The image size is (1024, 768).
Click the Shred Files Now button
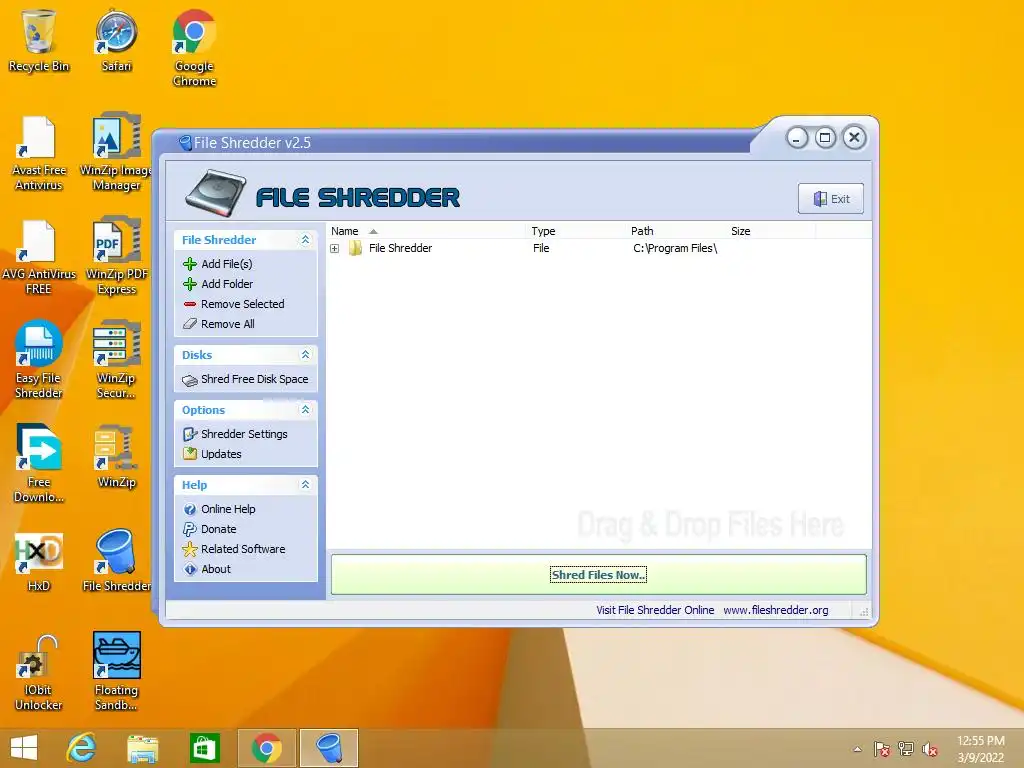click(x=598, y=575)
